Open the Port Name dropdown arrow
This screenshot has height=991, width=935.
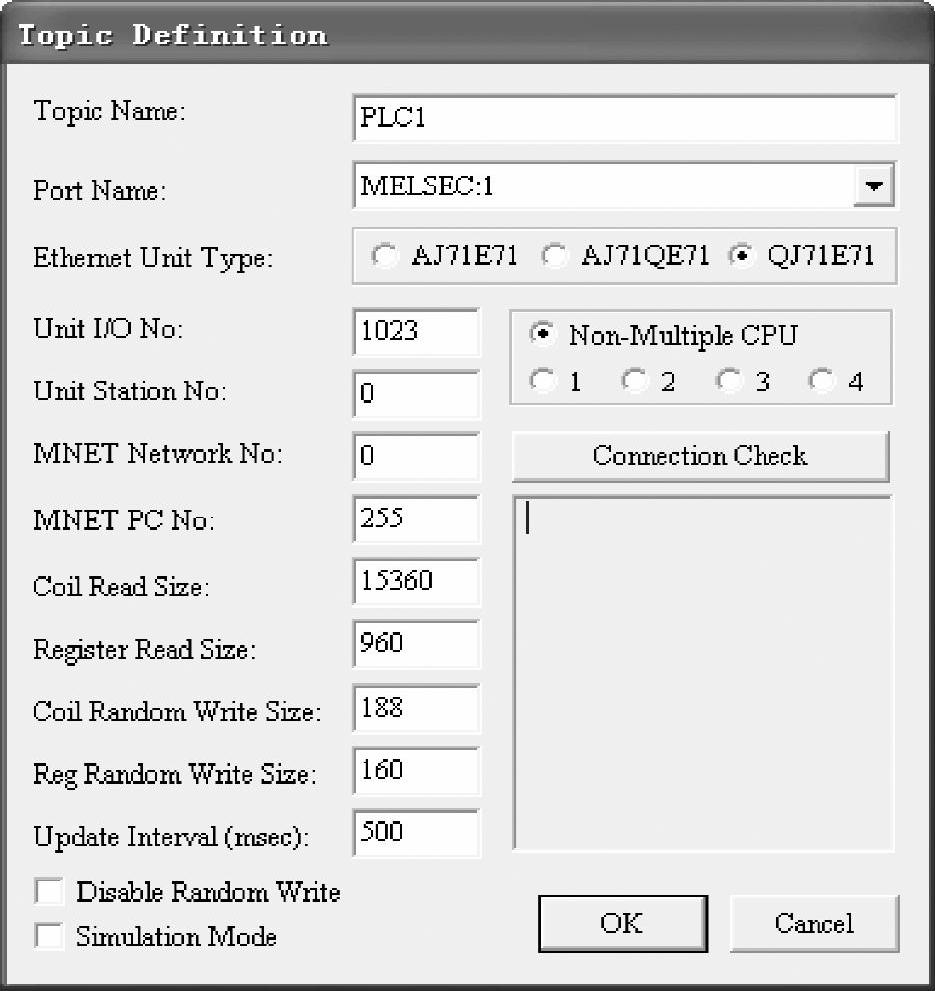click(875, 187)
